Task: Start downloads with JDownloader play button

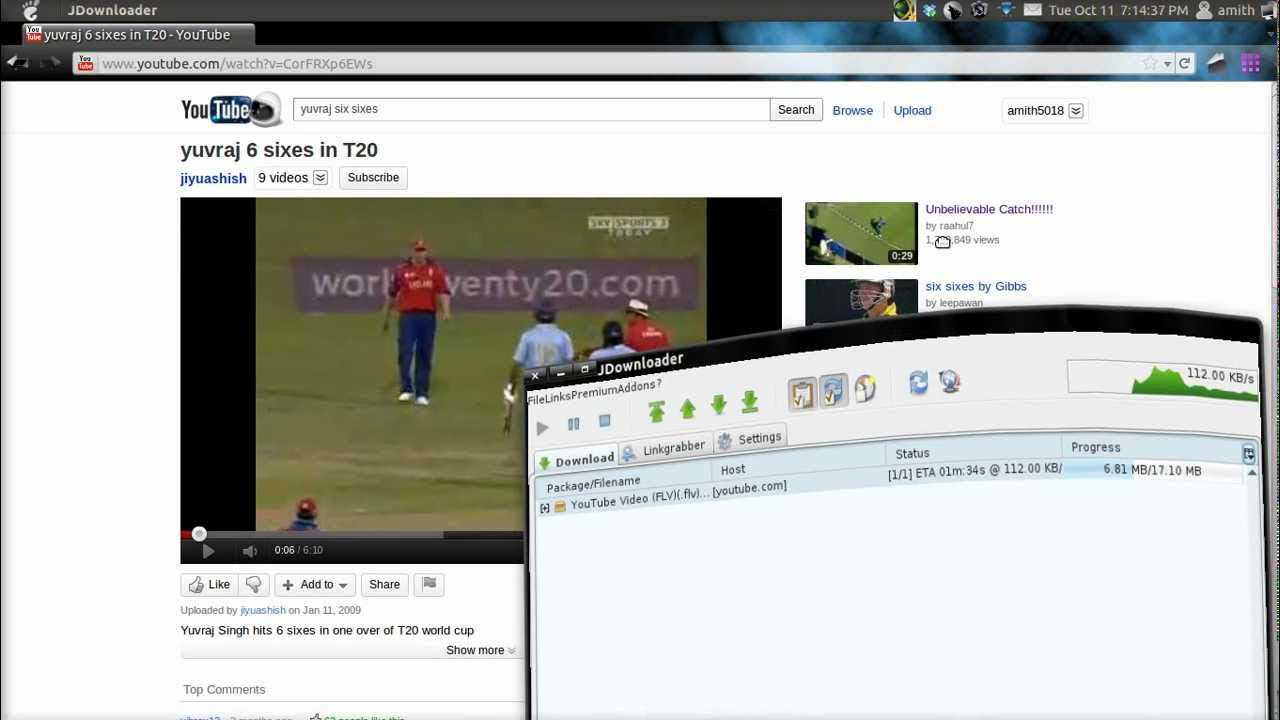Action: 542,428
